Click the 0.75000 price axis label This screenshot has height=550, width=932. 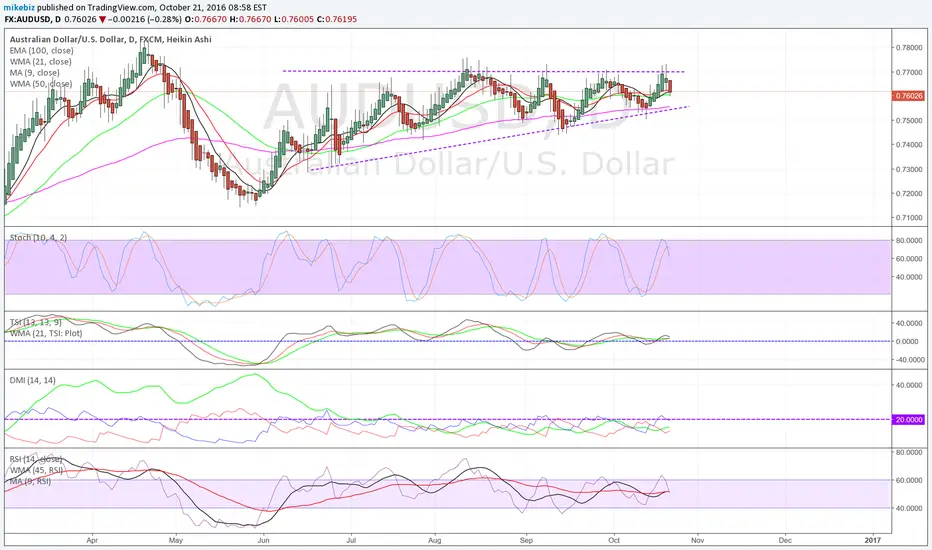pyautogui.click(x=909, y=121)
